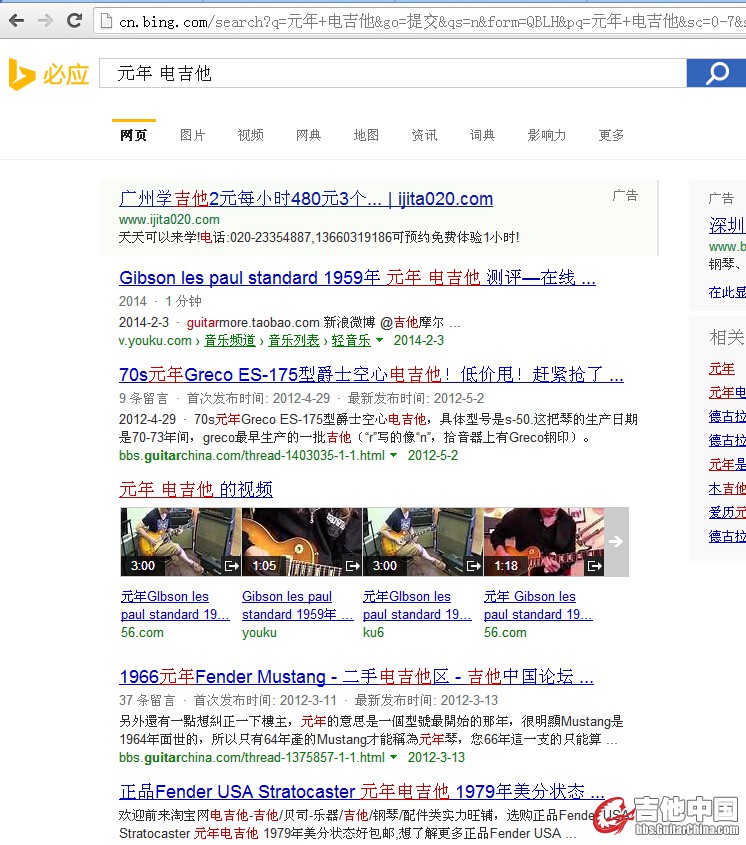Viewport: 746px width, 845px height.
Task: Click sidebar related search 爱历元
Action: tap(727, 512)
